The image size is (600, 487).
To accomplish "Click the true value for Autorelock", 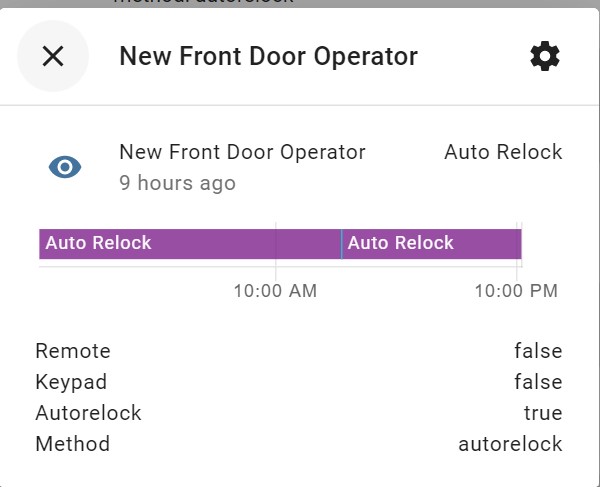I will click(x=543, y=413).
